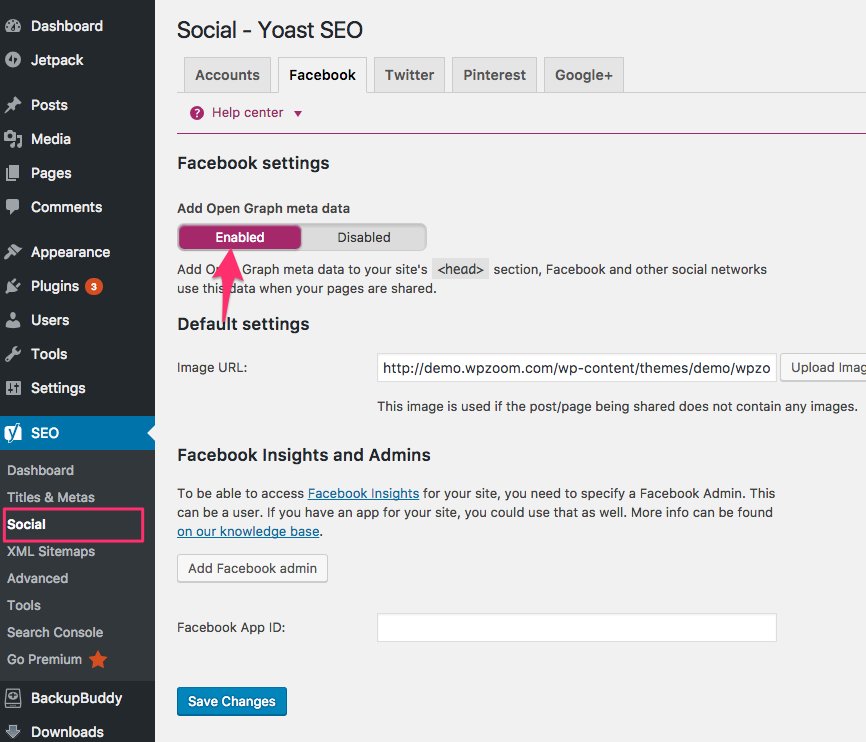Open SEO menu label

(45, 433)
